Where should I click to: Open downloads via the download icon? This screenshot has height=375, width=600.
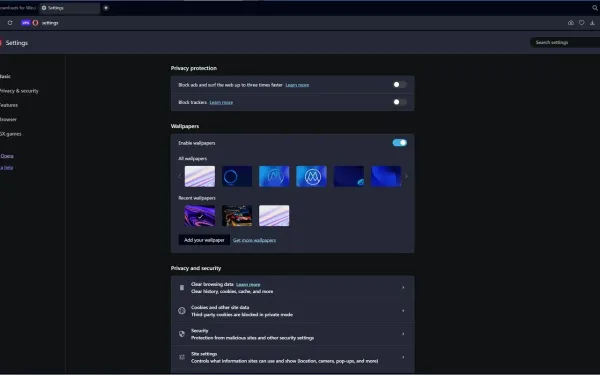click(592, 23)
